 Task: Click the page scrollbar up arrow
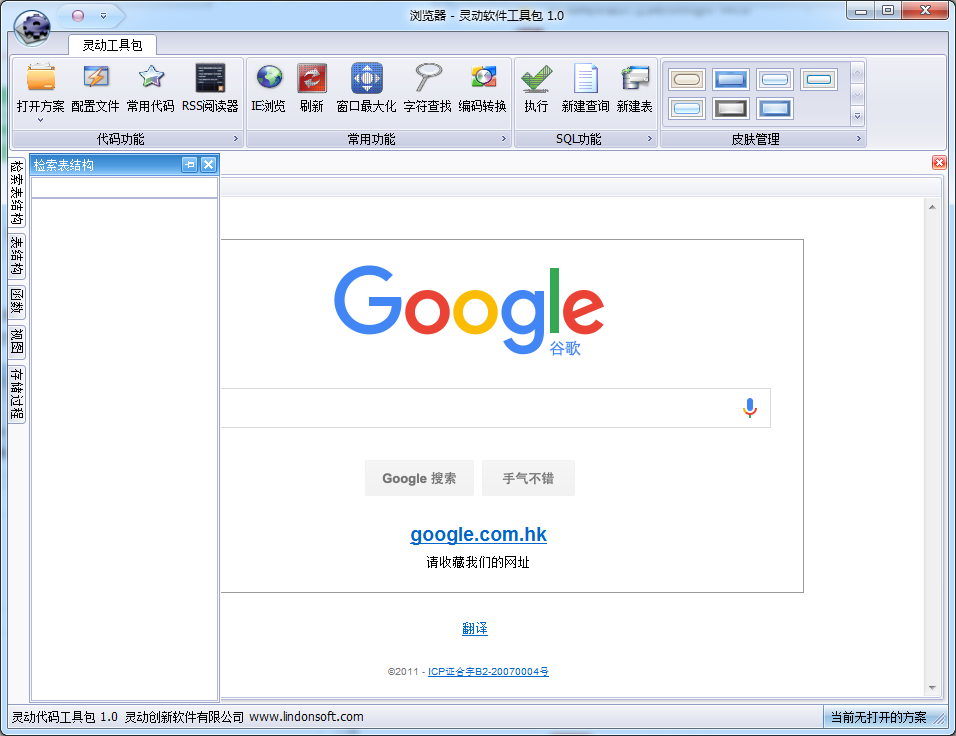[x=932, y=207]
